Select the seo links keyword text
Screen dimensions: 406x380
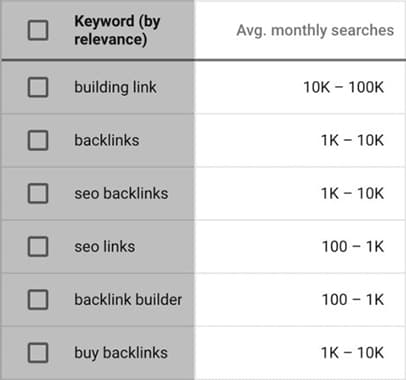coord(105,247)
